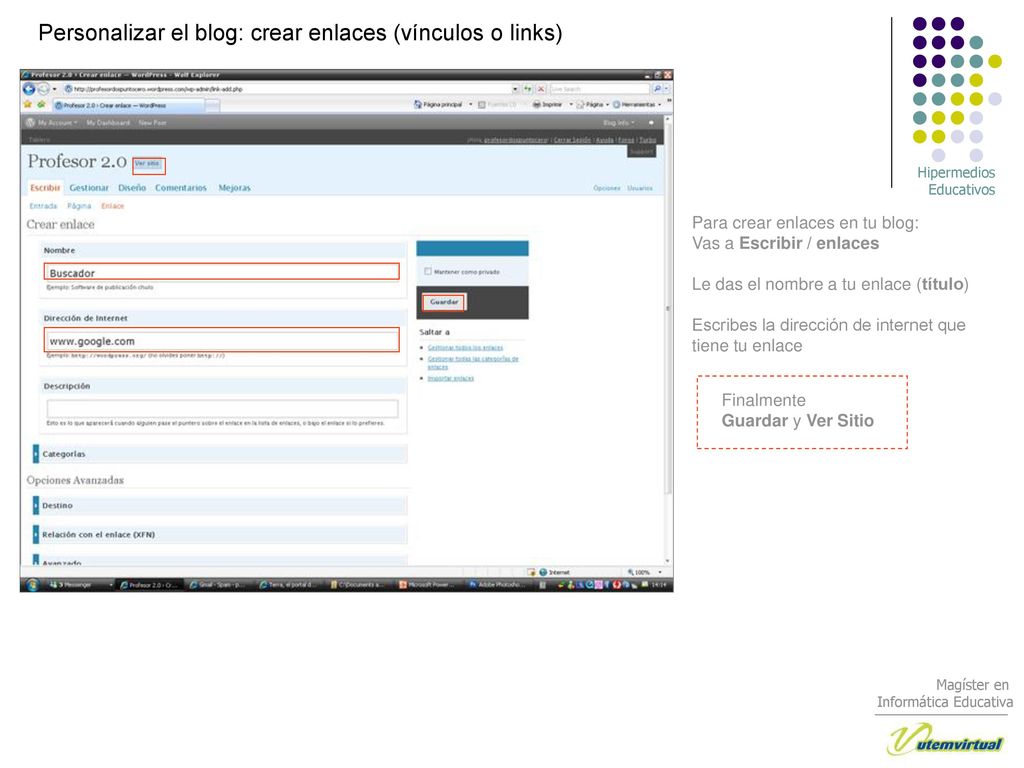Click the browser Forward arrow button

tap(42, 89)
